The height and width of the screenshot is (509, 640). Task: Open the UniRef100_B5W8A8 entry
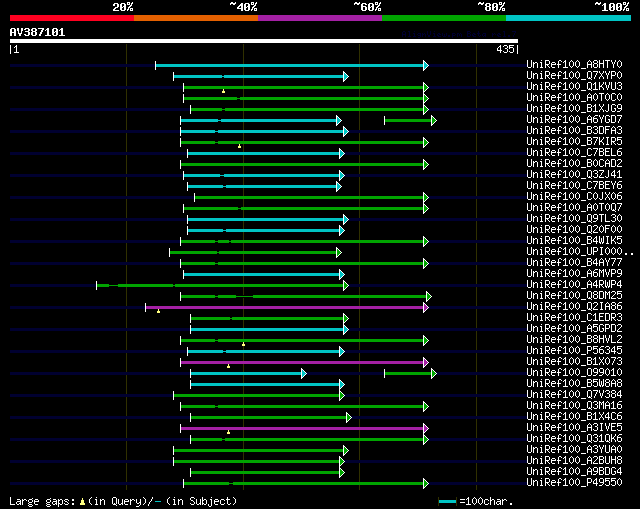(574, 384)
